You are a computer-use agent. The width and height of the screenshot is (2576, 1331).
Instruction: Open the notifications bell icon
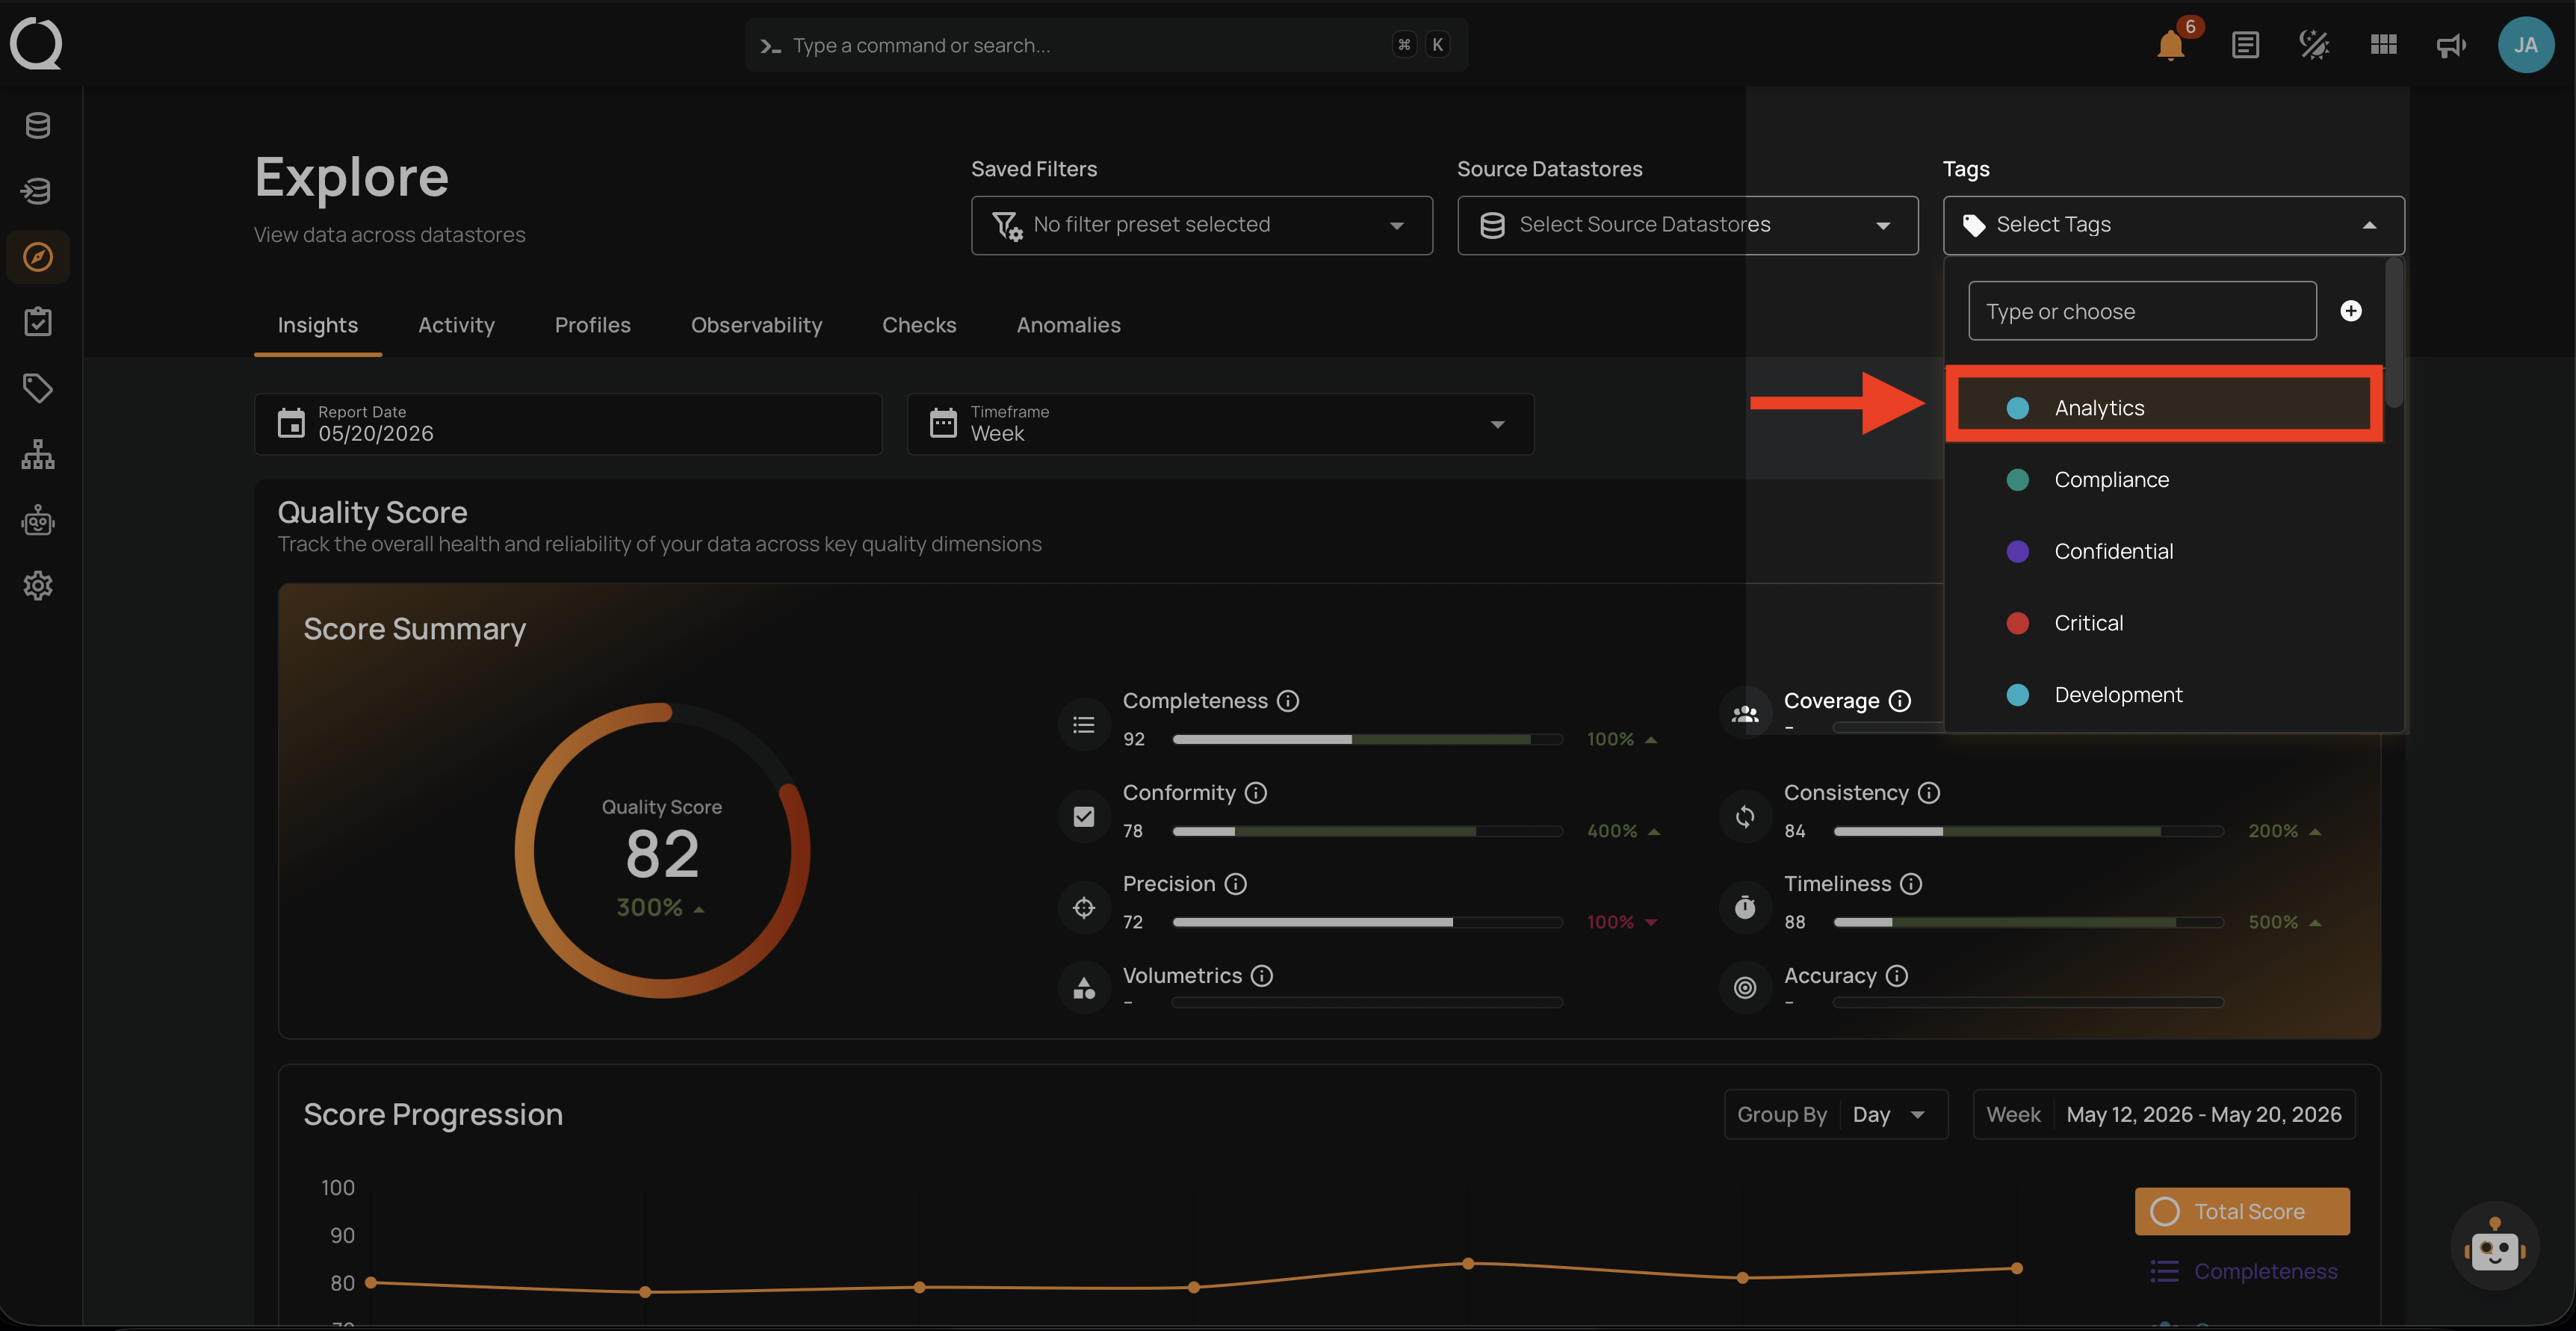coord(2170,45)
